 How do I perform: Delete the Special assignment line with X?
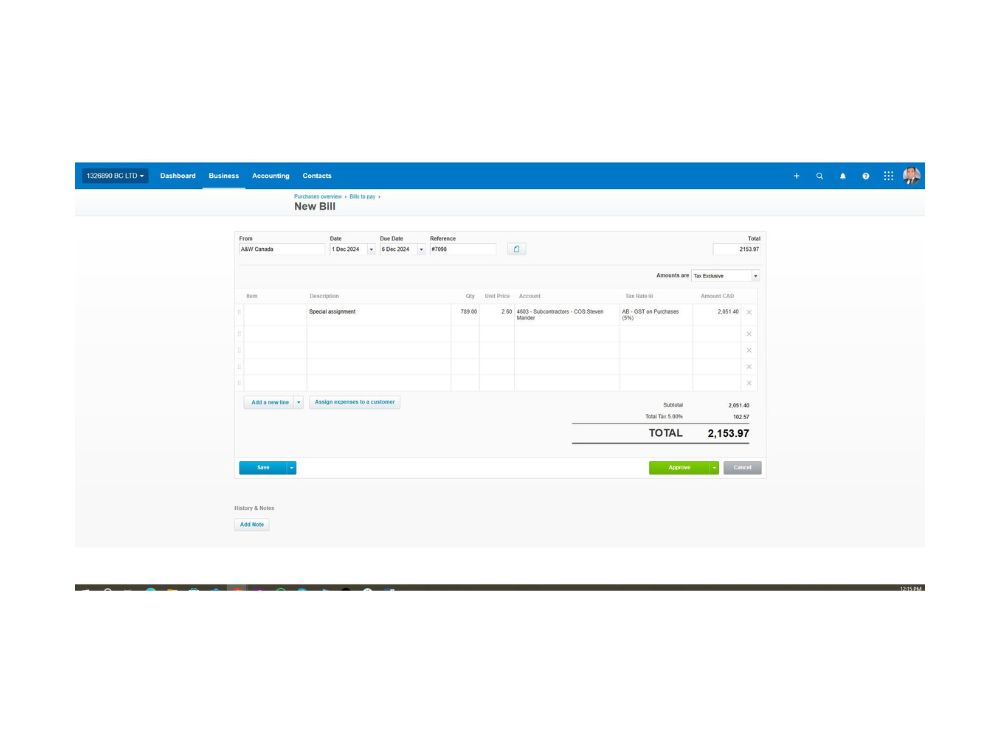(x=749, y=312)
